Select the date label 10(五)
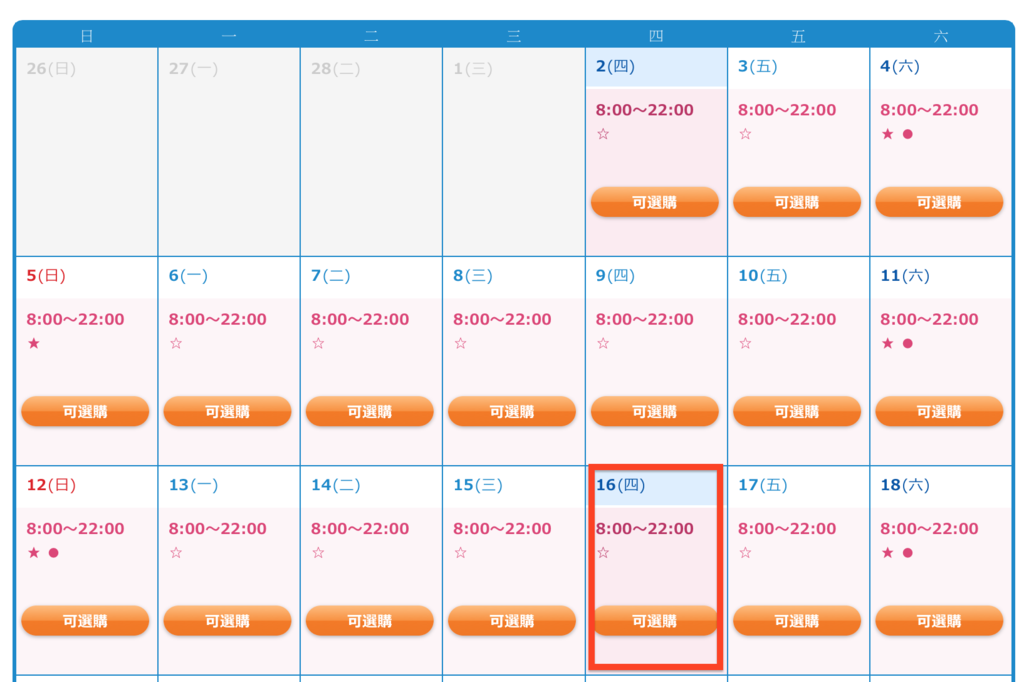Image resolution: width=1024 pixels, height=682 pixels. (763, 276)
